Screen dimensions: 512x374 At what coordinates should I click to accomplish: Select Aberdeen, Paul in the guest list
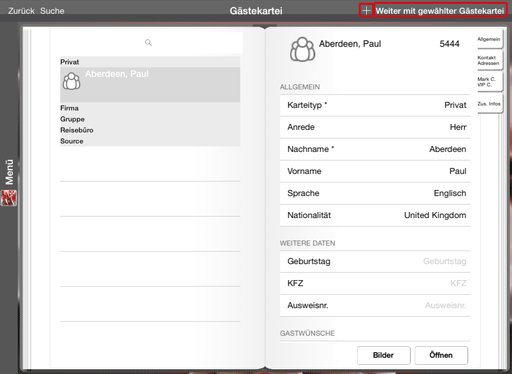tap(150, 85)
